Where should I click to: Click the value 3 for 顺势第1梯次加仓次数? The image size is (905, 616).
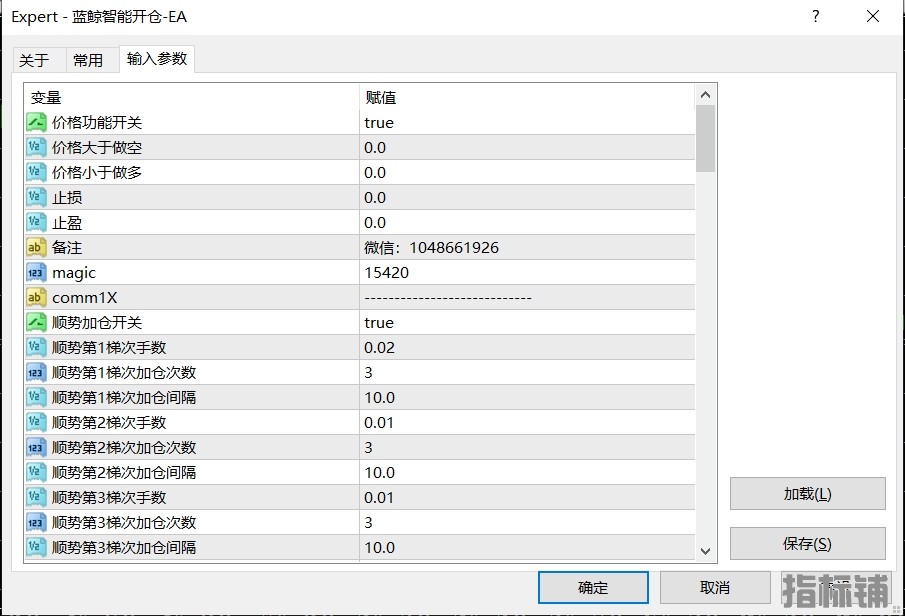[x=527, y=372]
